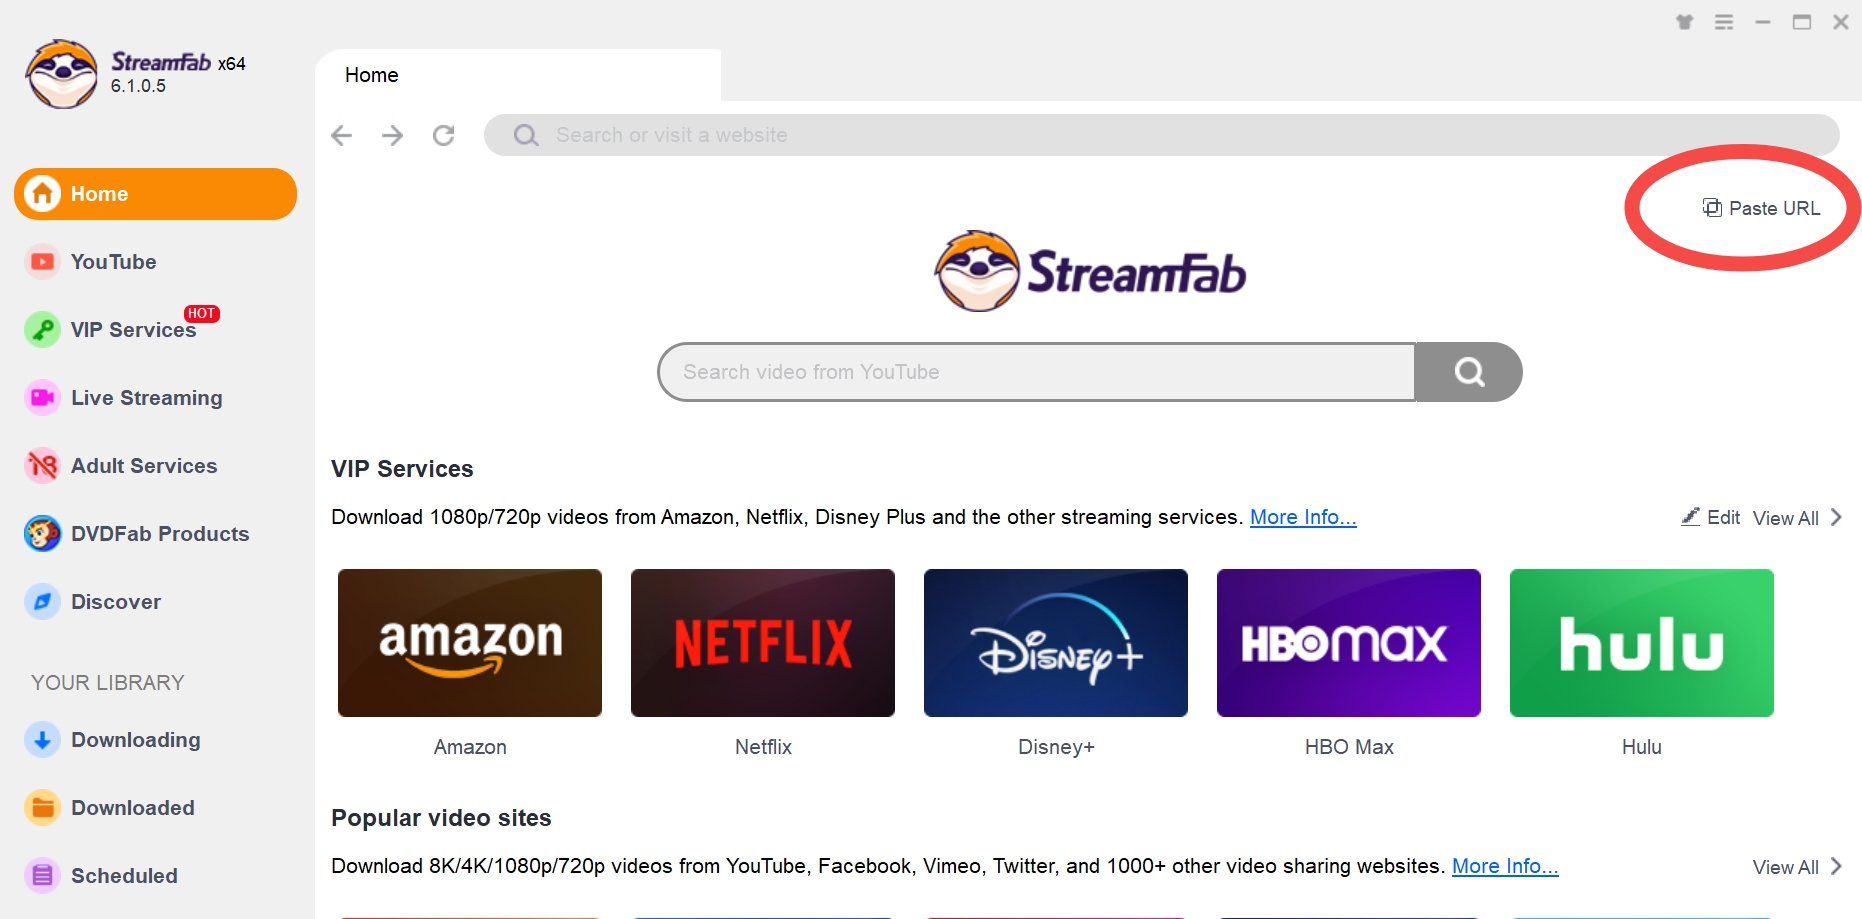Click Edit in VIP Services section
The height and width of the screenshot is (919, 1862).
tap(1711, 517)
